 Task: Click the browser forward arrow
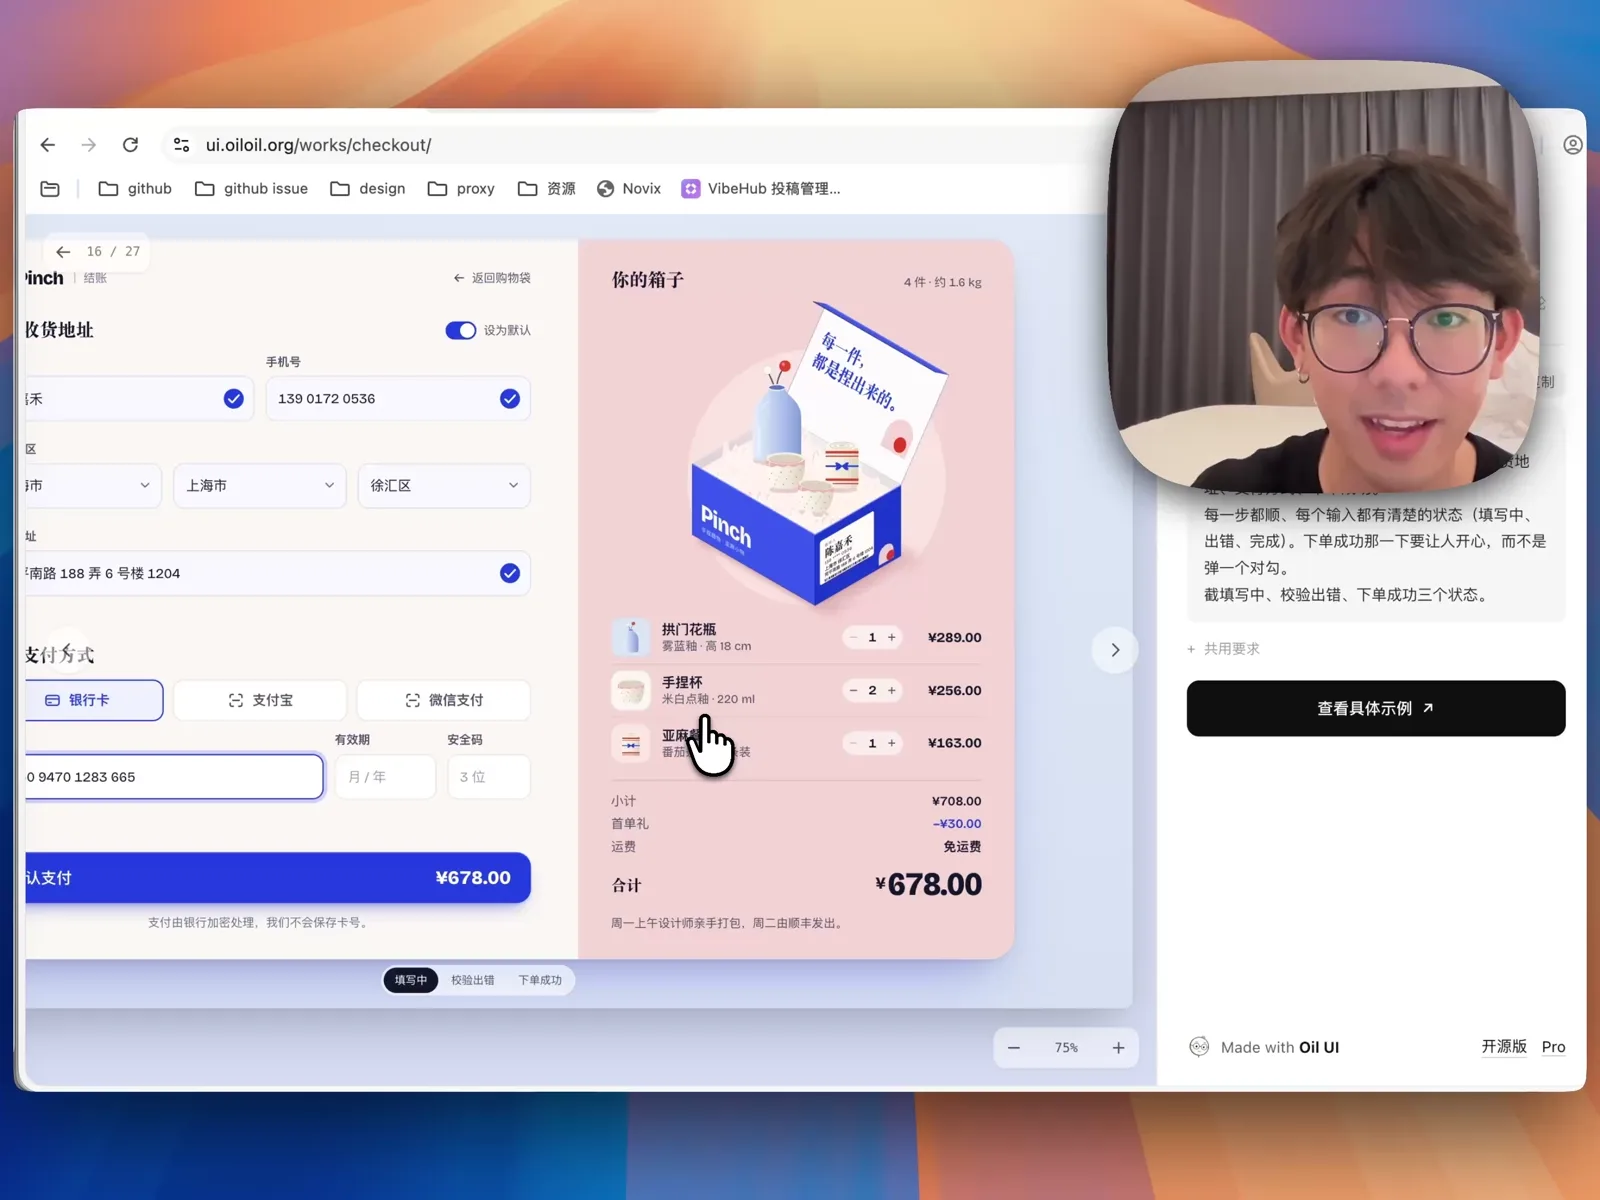[x=89, y=145]
